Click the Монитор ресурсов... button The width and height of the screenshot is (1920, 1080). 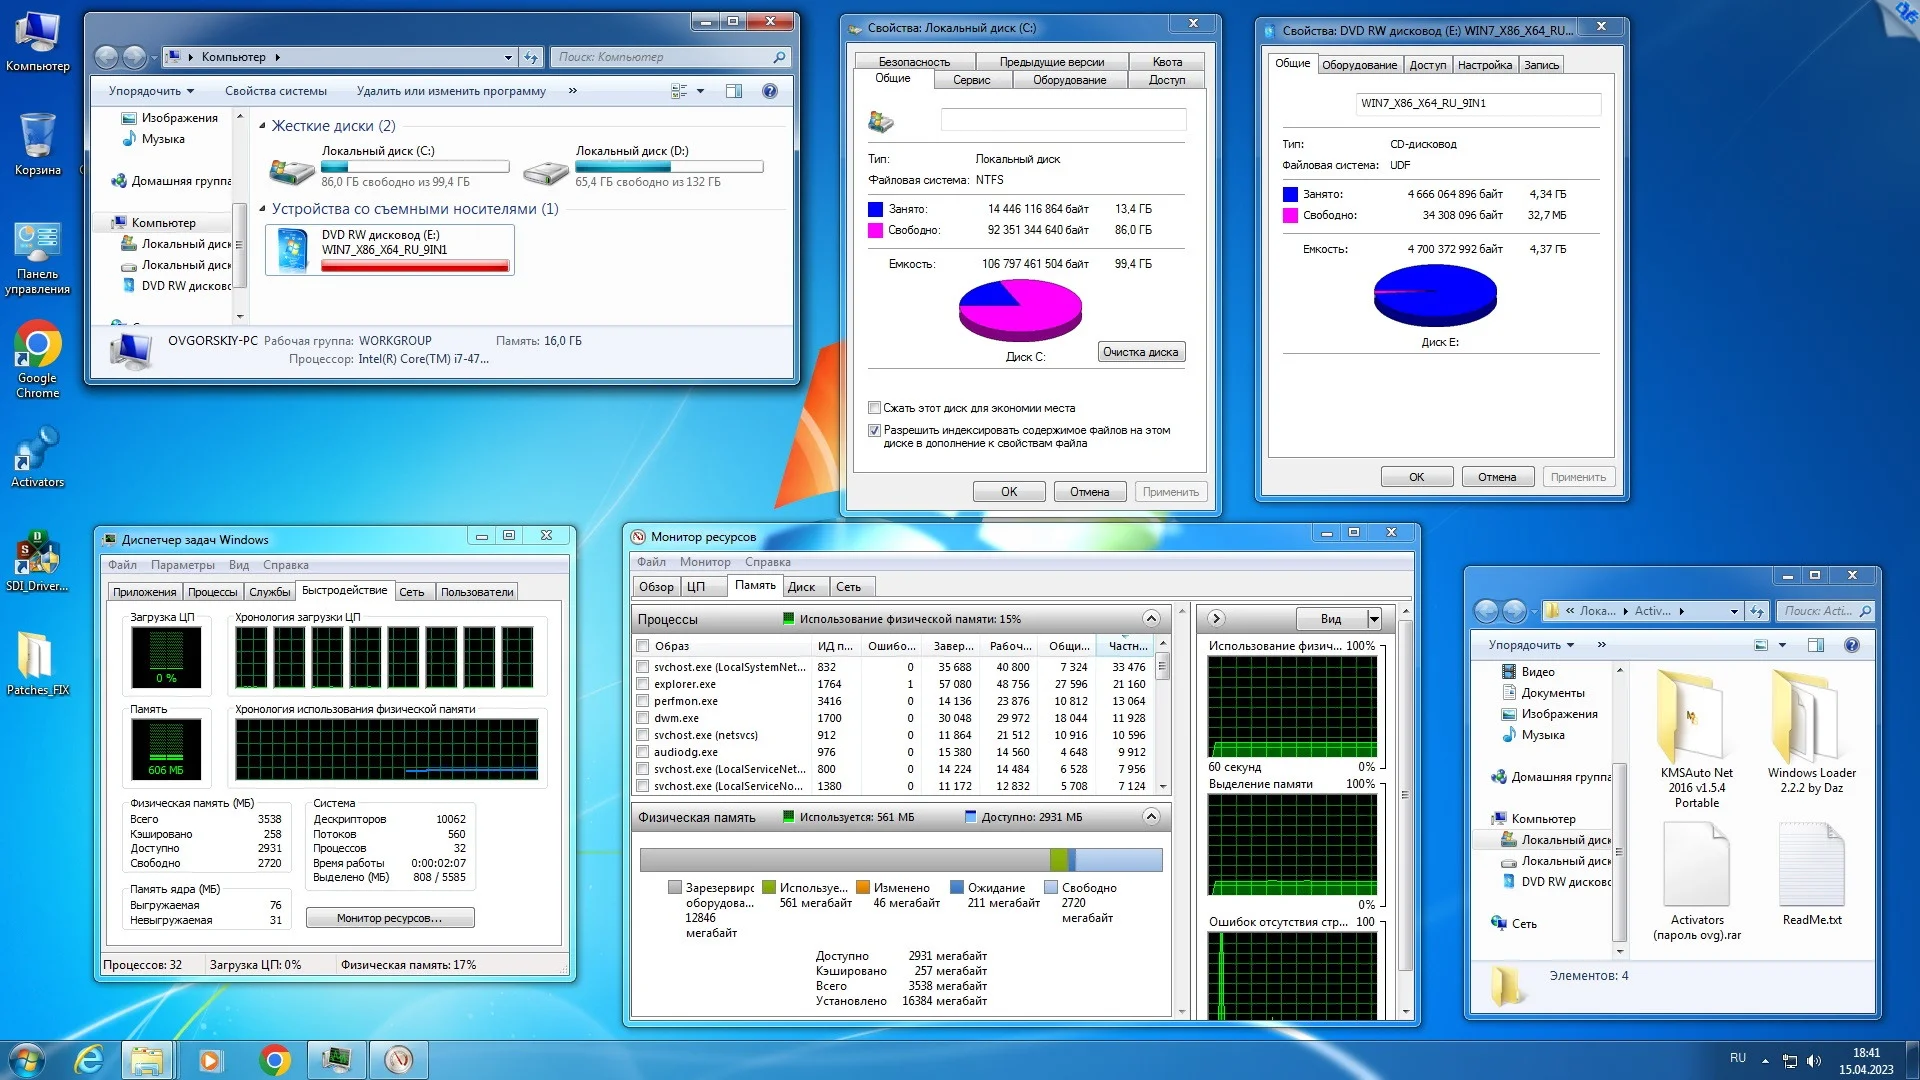[x=389, y=918]
